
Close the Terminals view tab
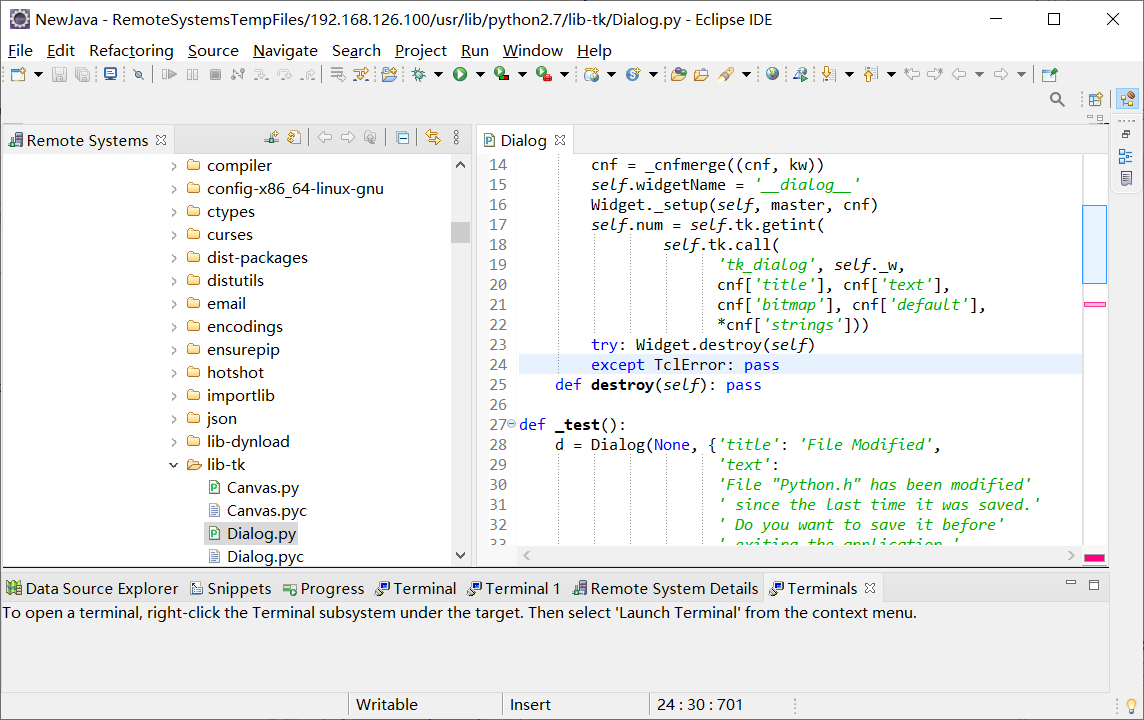coord(870,588)
